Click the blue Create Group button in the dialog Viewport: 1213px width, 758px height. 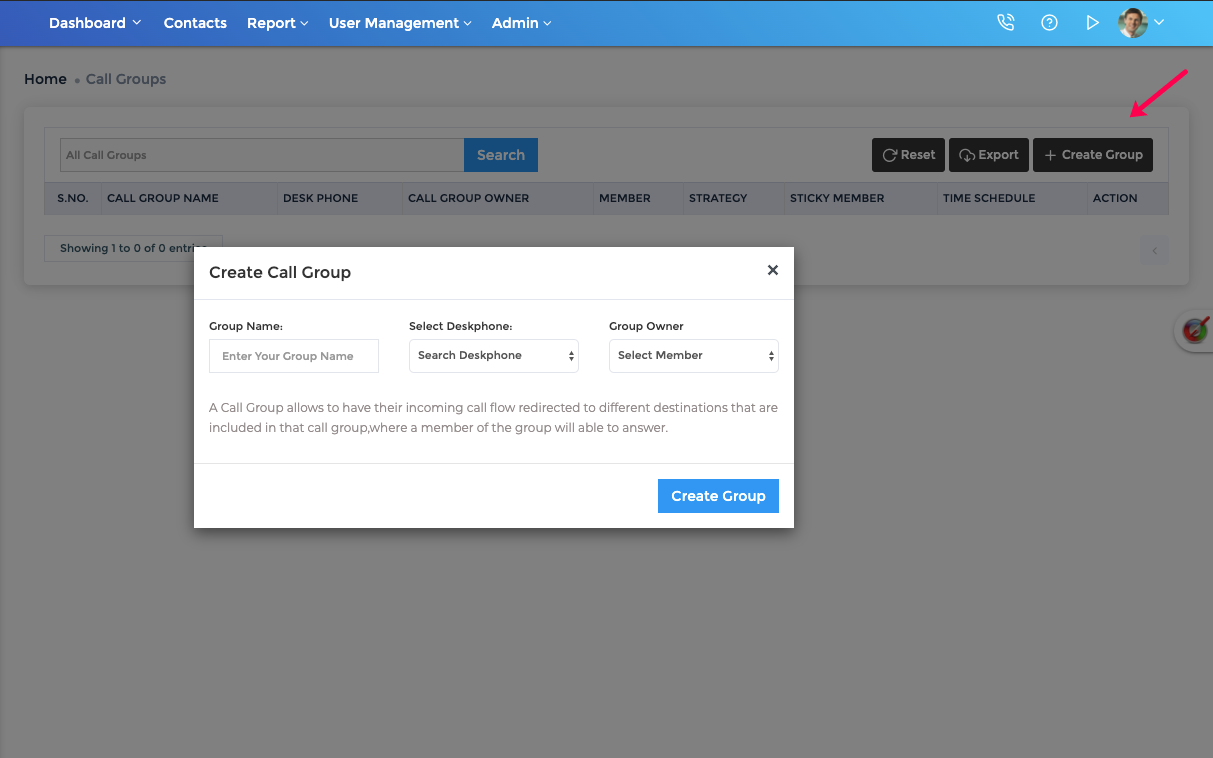click(718, 495)
